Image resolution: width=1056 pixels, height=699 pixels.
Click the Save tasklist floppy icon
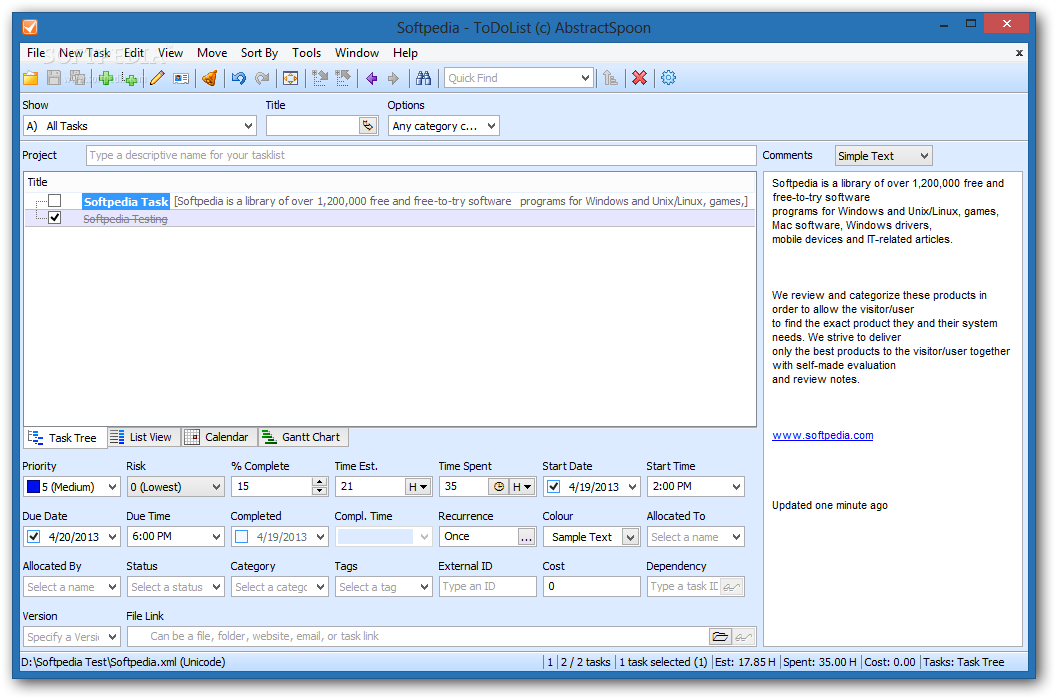pos(54,78)
